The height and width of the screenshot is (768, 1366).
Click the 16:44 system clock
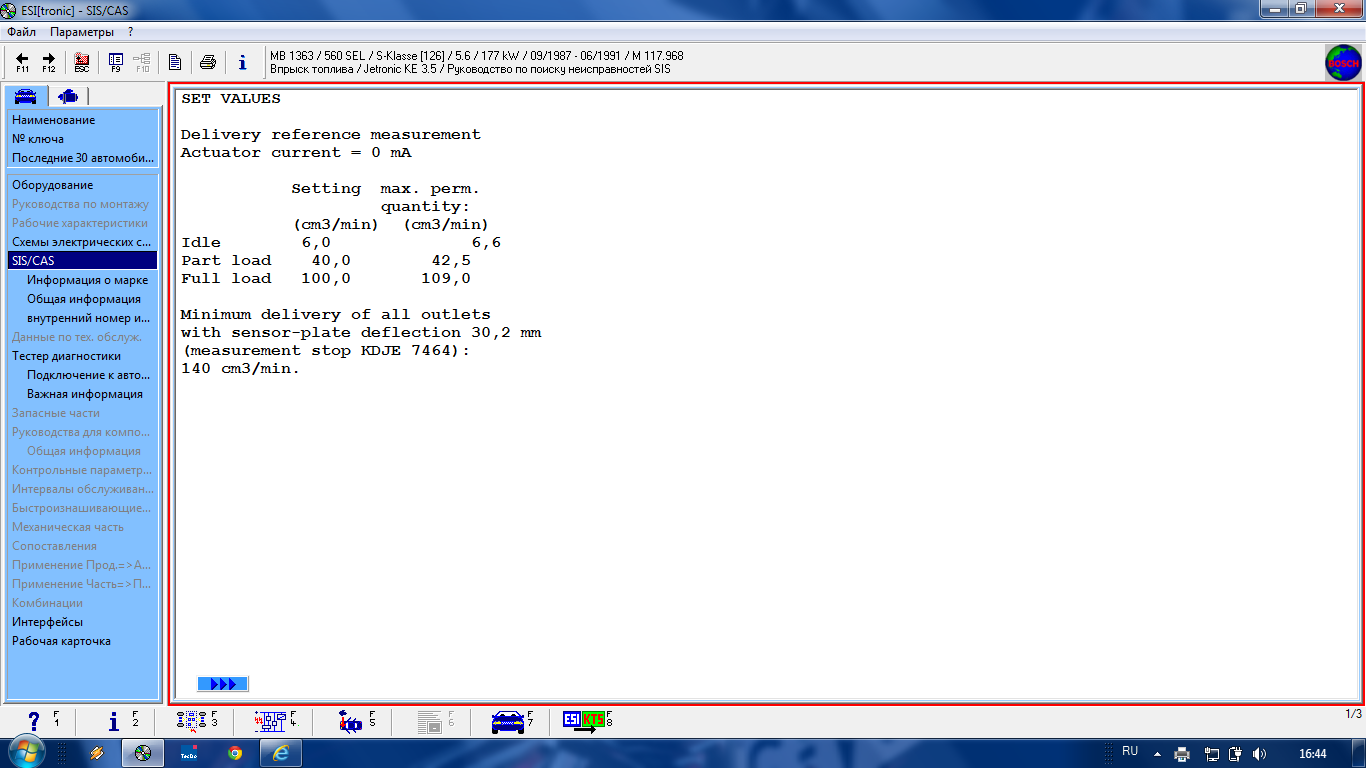[1312, 754]
